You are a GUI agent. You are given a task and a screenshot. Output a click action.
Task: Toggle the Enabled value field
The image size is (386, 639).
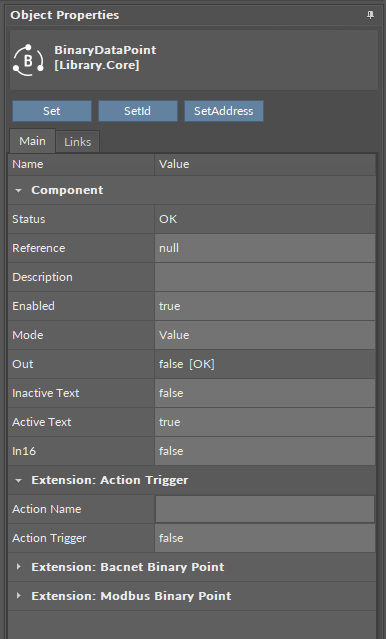[265, 306]
